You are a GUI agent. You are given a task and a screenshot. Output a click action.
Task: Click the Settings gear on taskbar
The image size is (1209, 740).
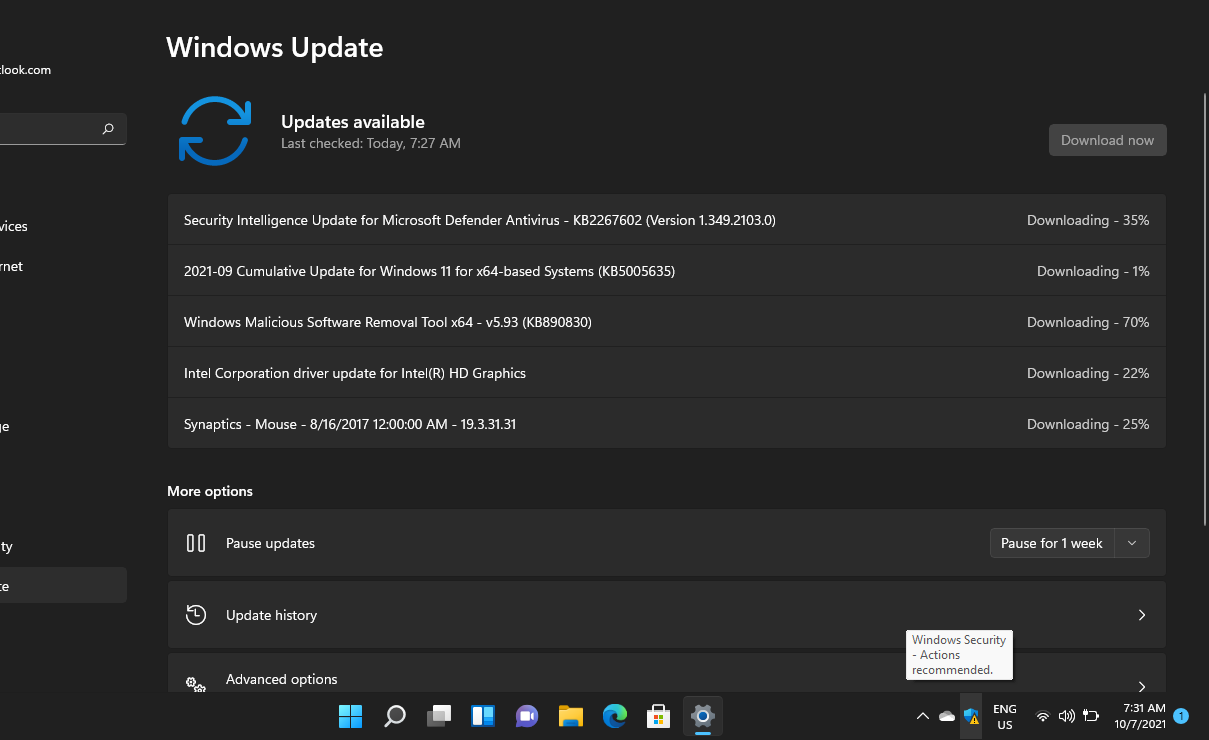[703, 716]
